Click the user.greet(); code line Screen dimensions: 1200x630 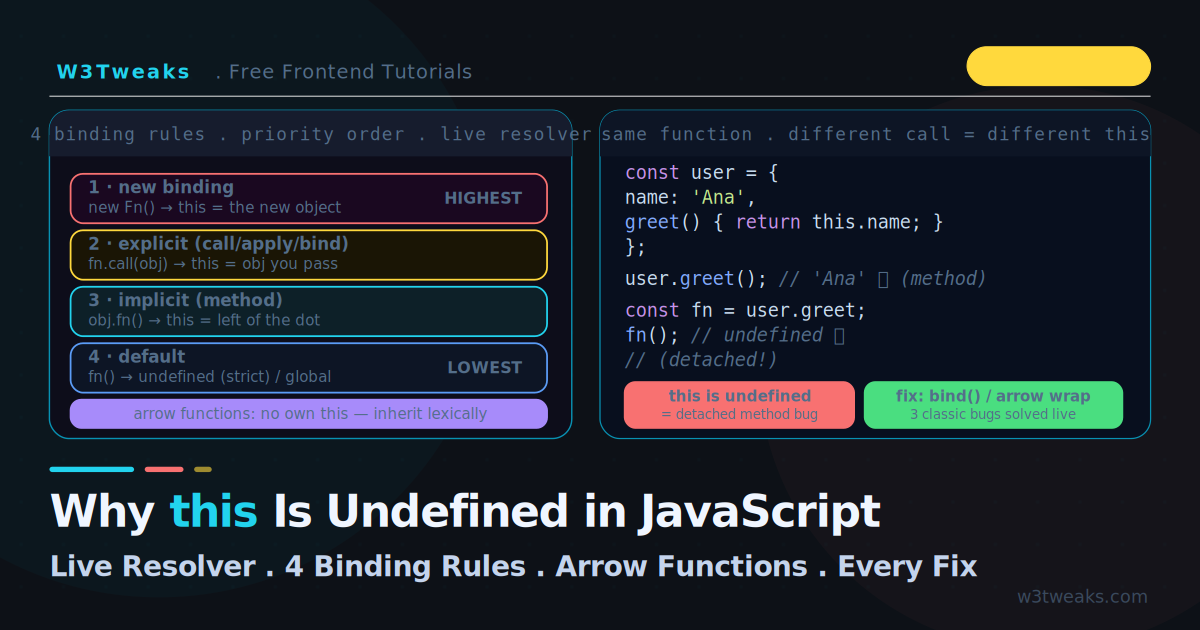click(x=806, y=279)
